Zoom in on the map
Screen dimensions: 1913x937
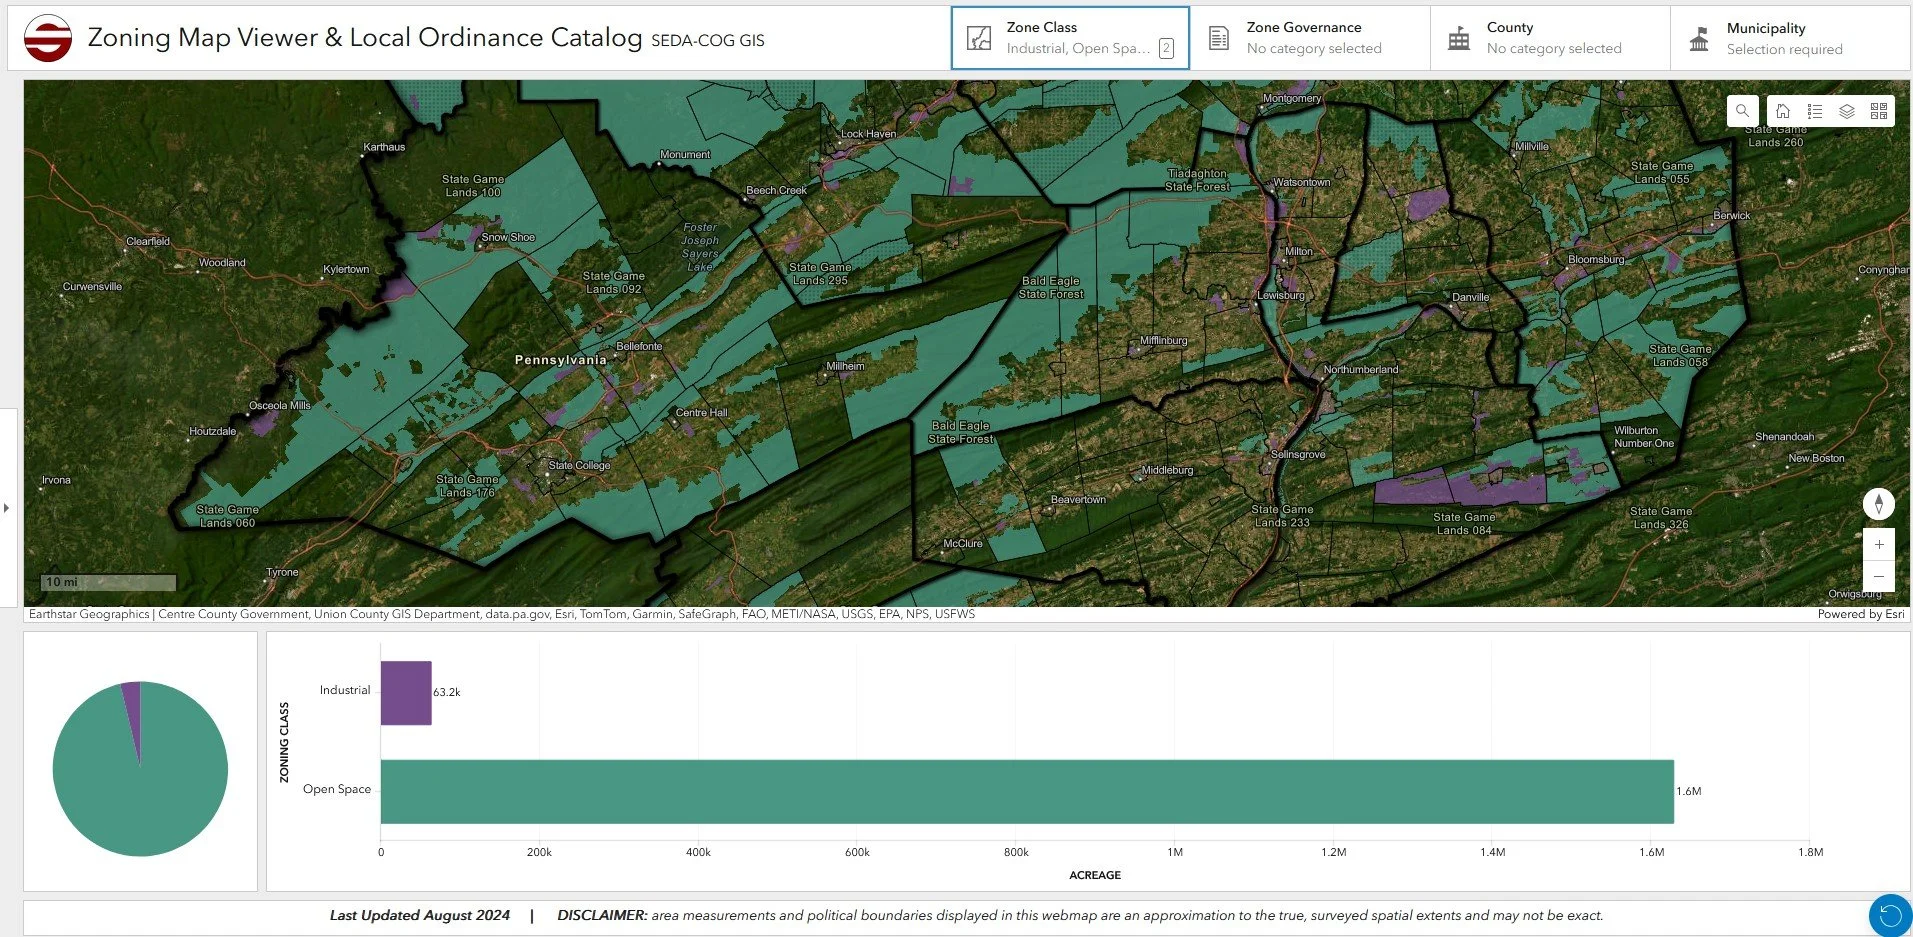tap(1879, 545)
